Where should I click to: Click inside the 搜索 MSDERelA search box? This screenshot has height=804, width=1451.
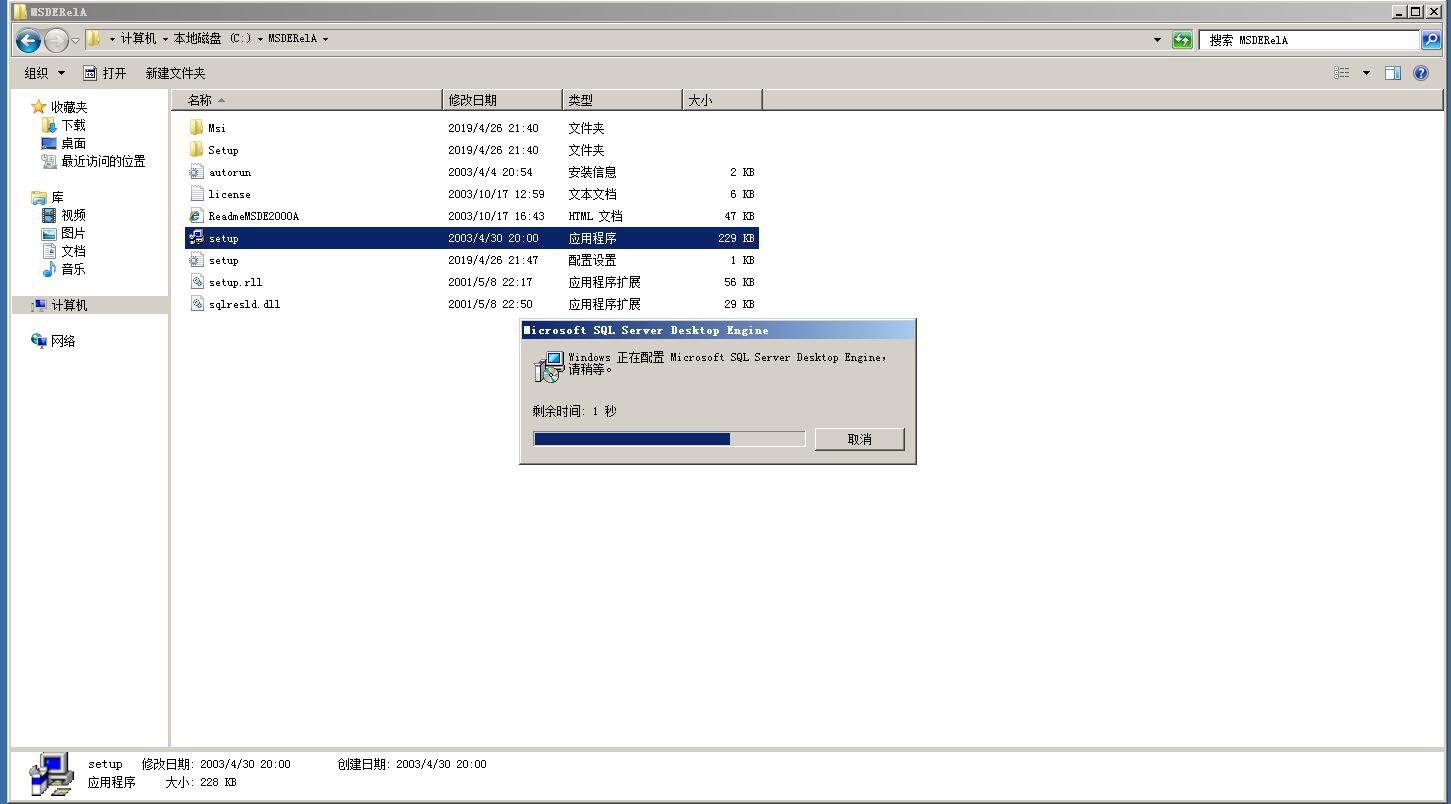[x=1300, y=39]
